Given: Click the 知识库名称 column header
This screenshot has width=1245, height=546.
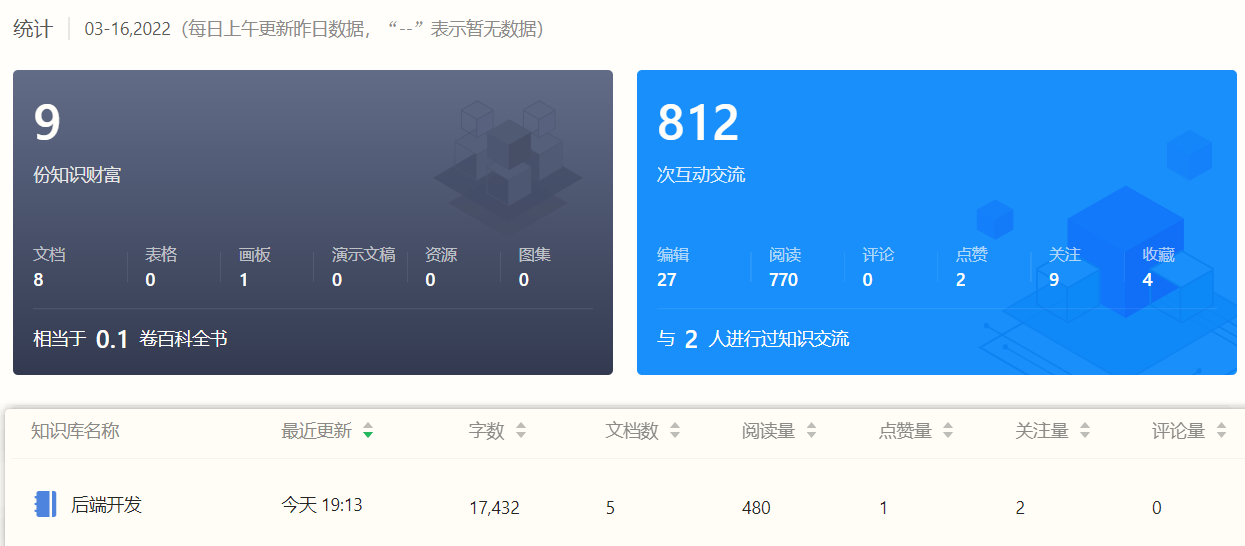Looking at the screenshot, I should tap(75, 431).
